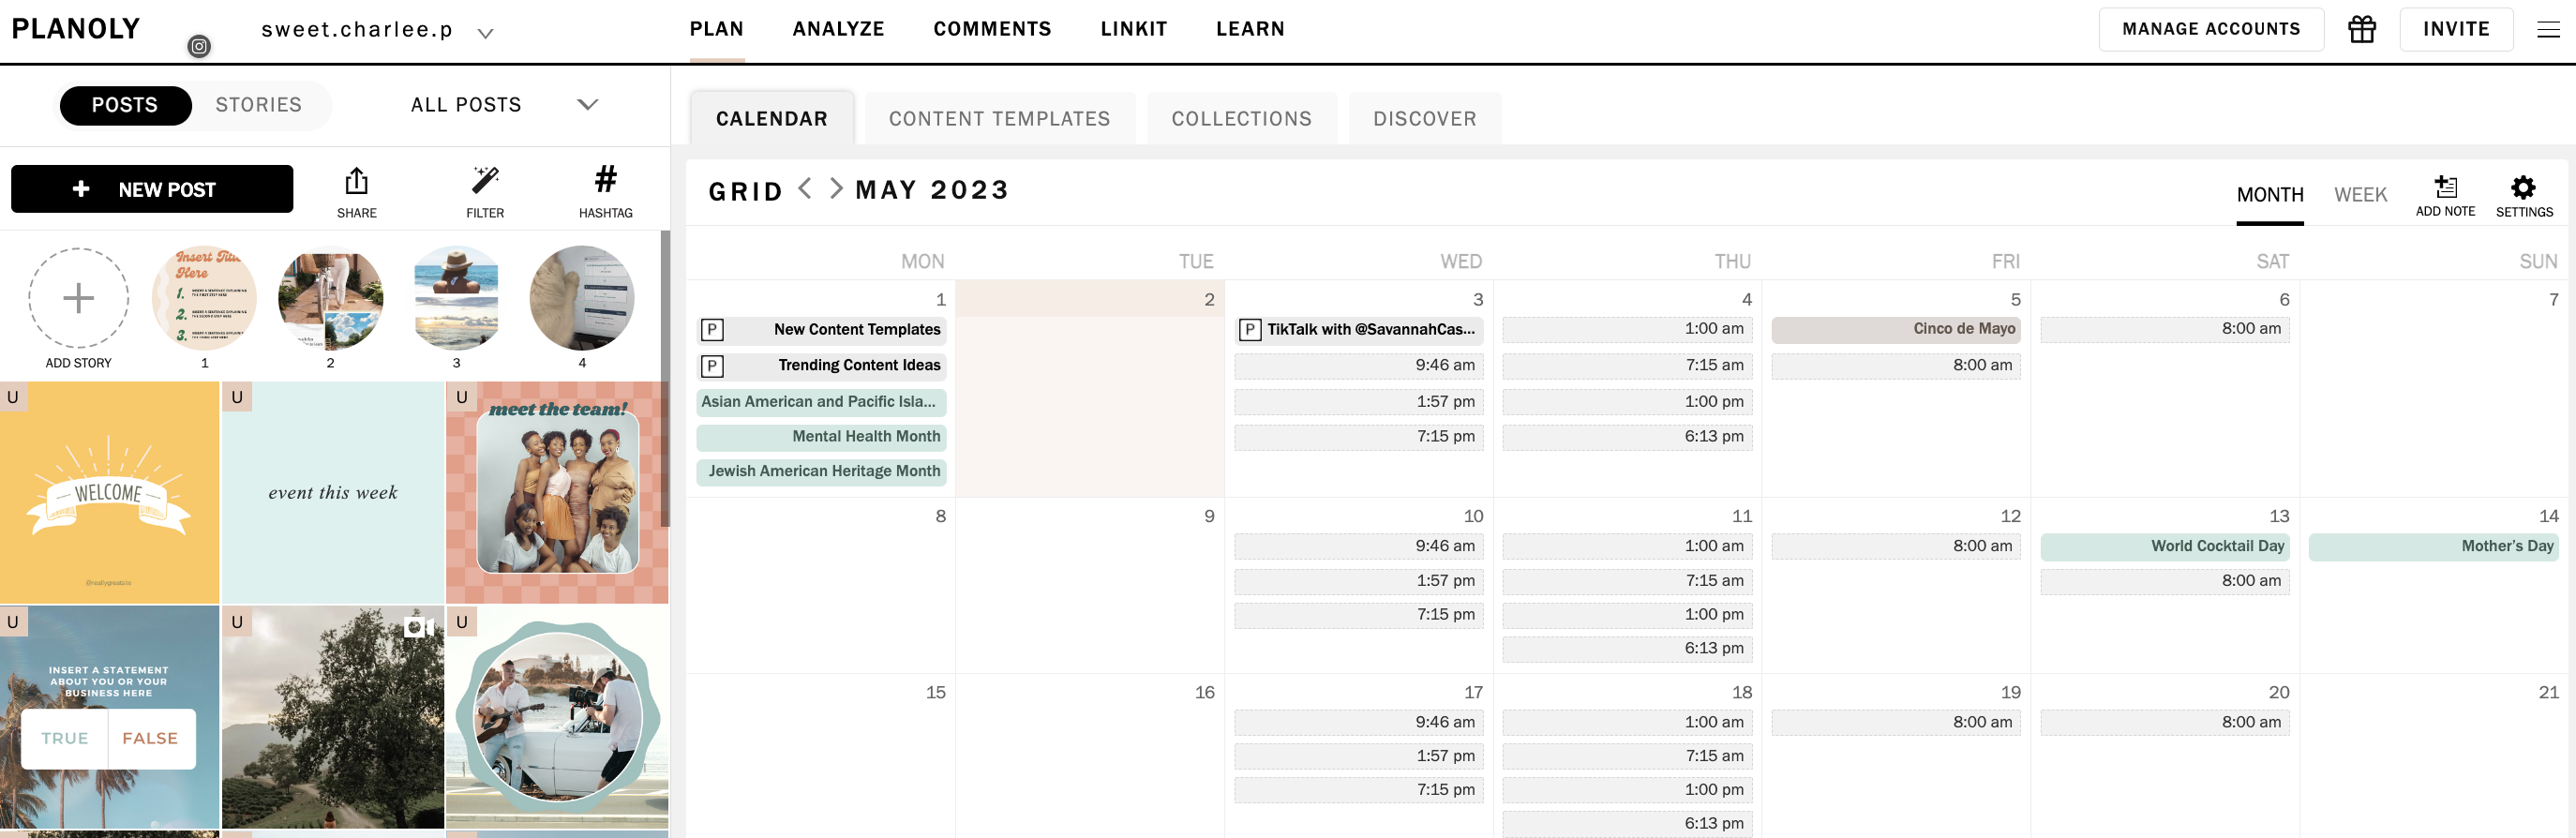The image size is (2576, 838).
Task: Open the Plan menu
Action: point(717,29)
